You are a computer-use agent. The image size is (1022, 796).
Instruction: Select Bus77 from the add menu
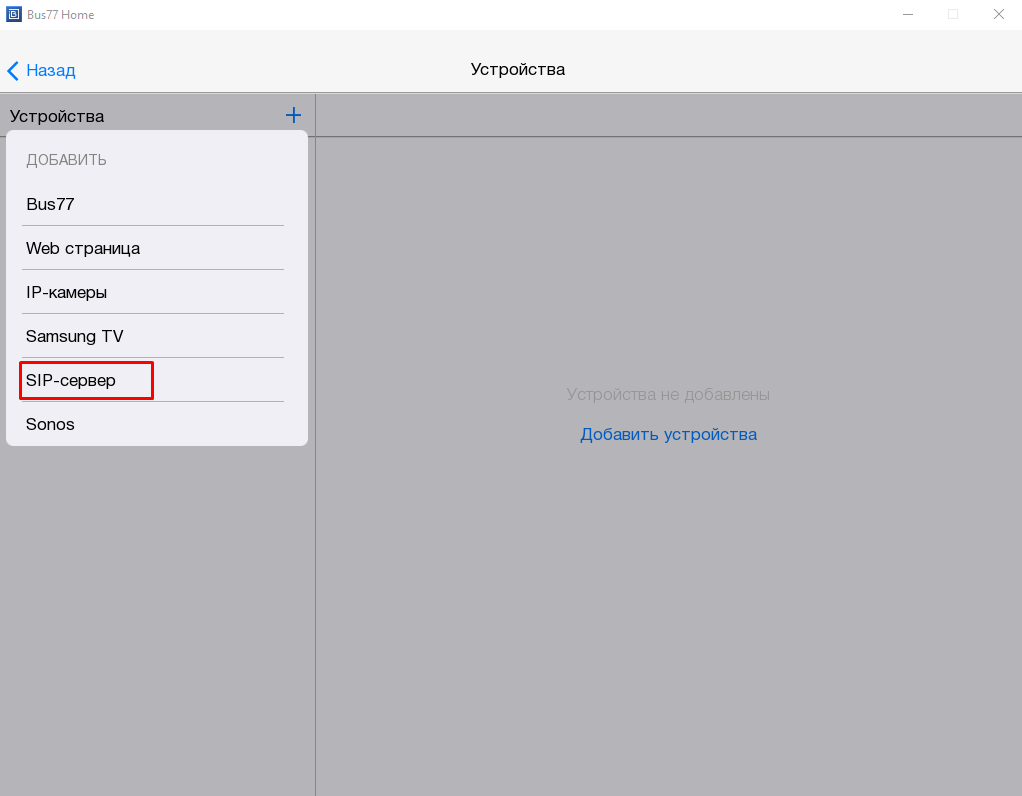tap(50, 204)
